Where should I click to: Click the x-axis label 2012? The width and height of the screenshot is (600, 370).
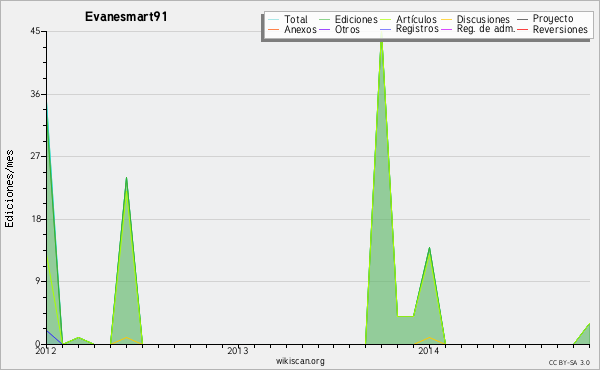[x=46, y=350]
